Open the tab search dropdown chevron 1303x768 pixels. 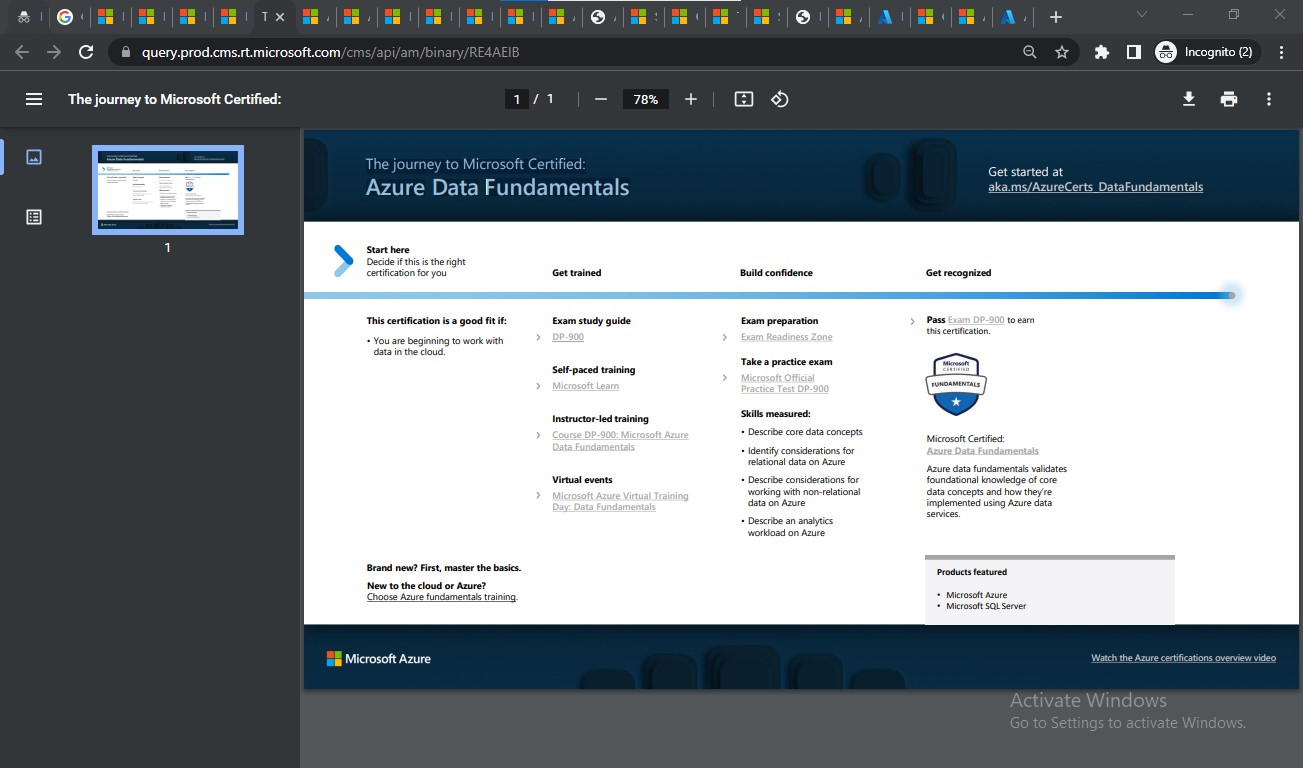tap(1141, 16)
